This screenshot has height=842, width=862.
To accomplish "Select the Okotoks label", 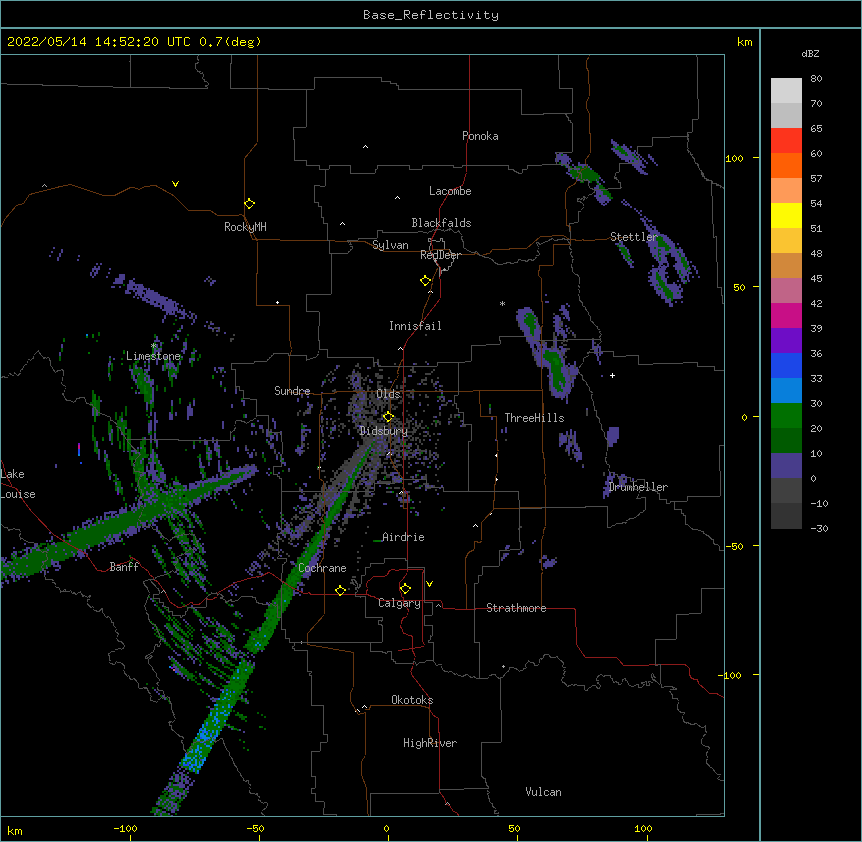I will (x=412, y=700).
